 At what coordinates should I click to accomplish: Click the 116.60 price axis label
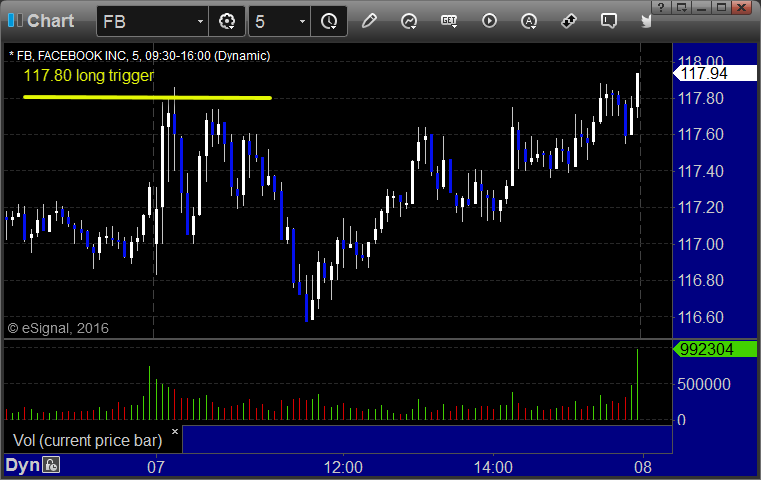pyautogui.click(x=700, y=317)
